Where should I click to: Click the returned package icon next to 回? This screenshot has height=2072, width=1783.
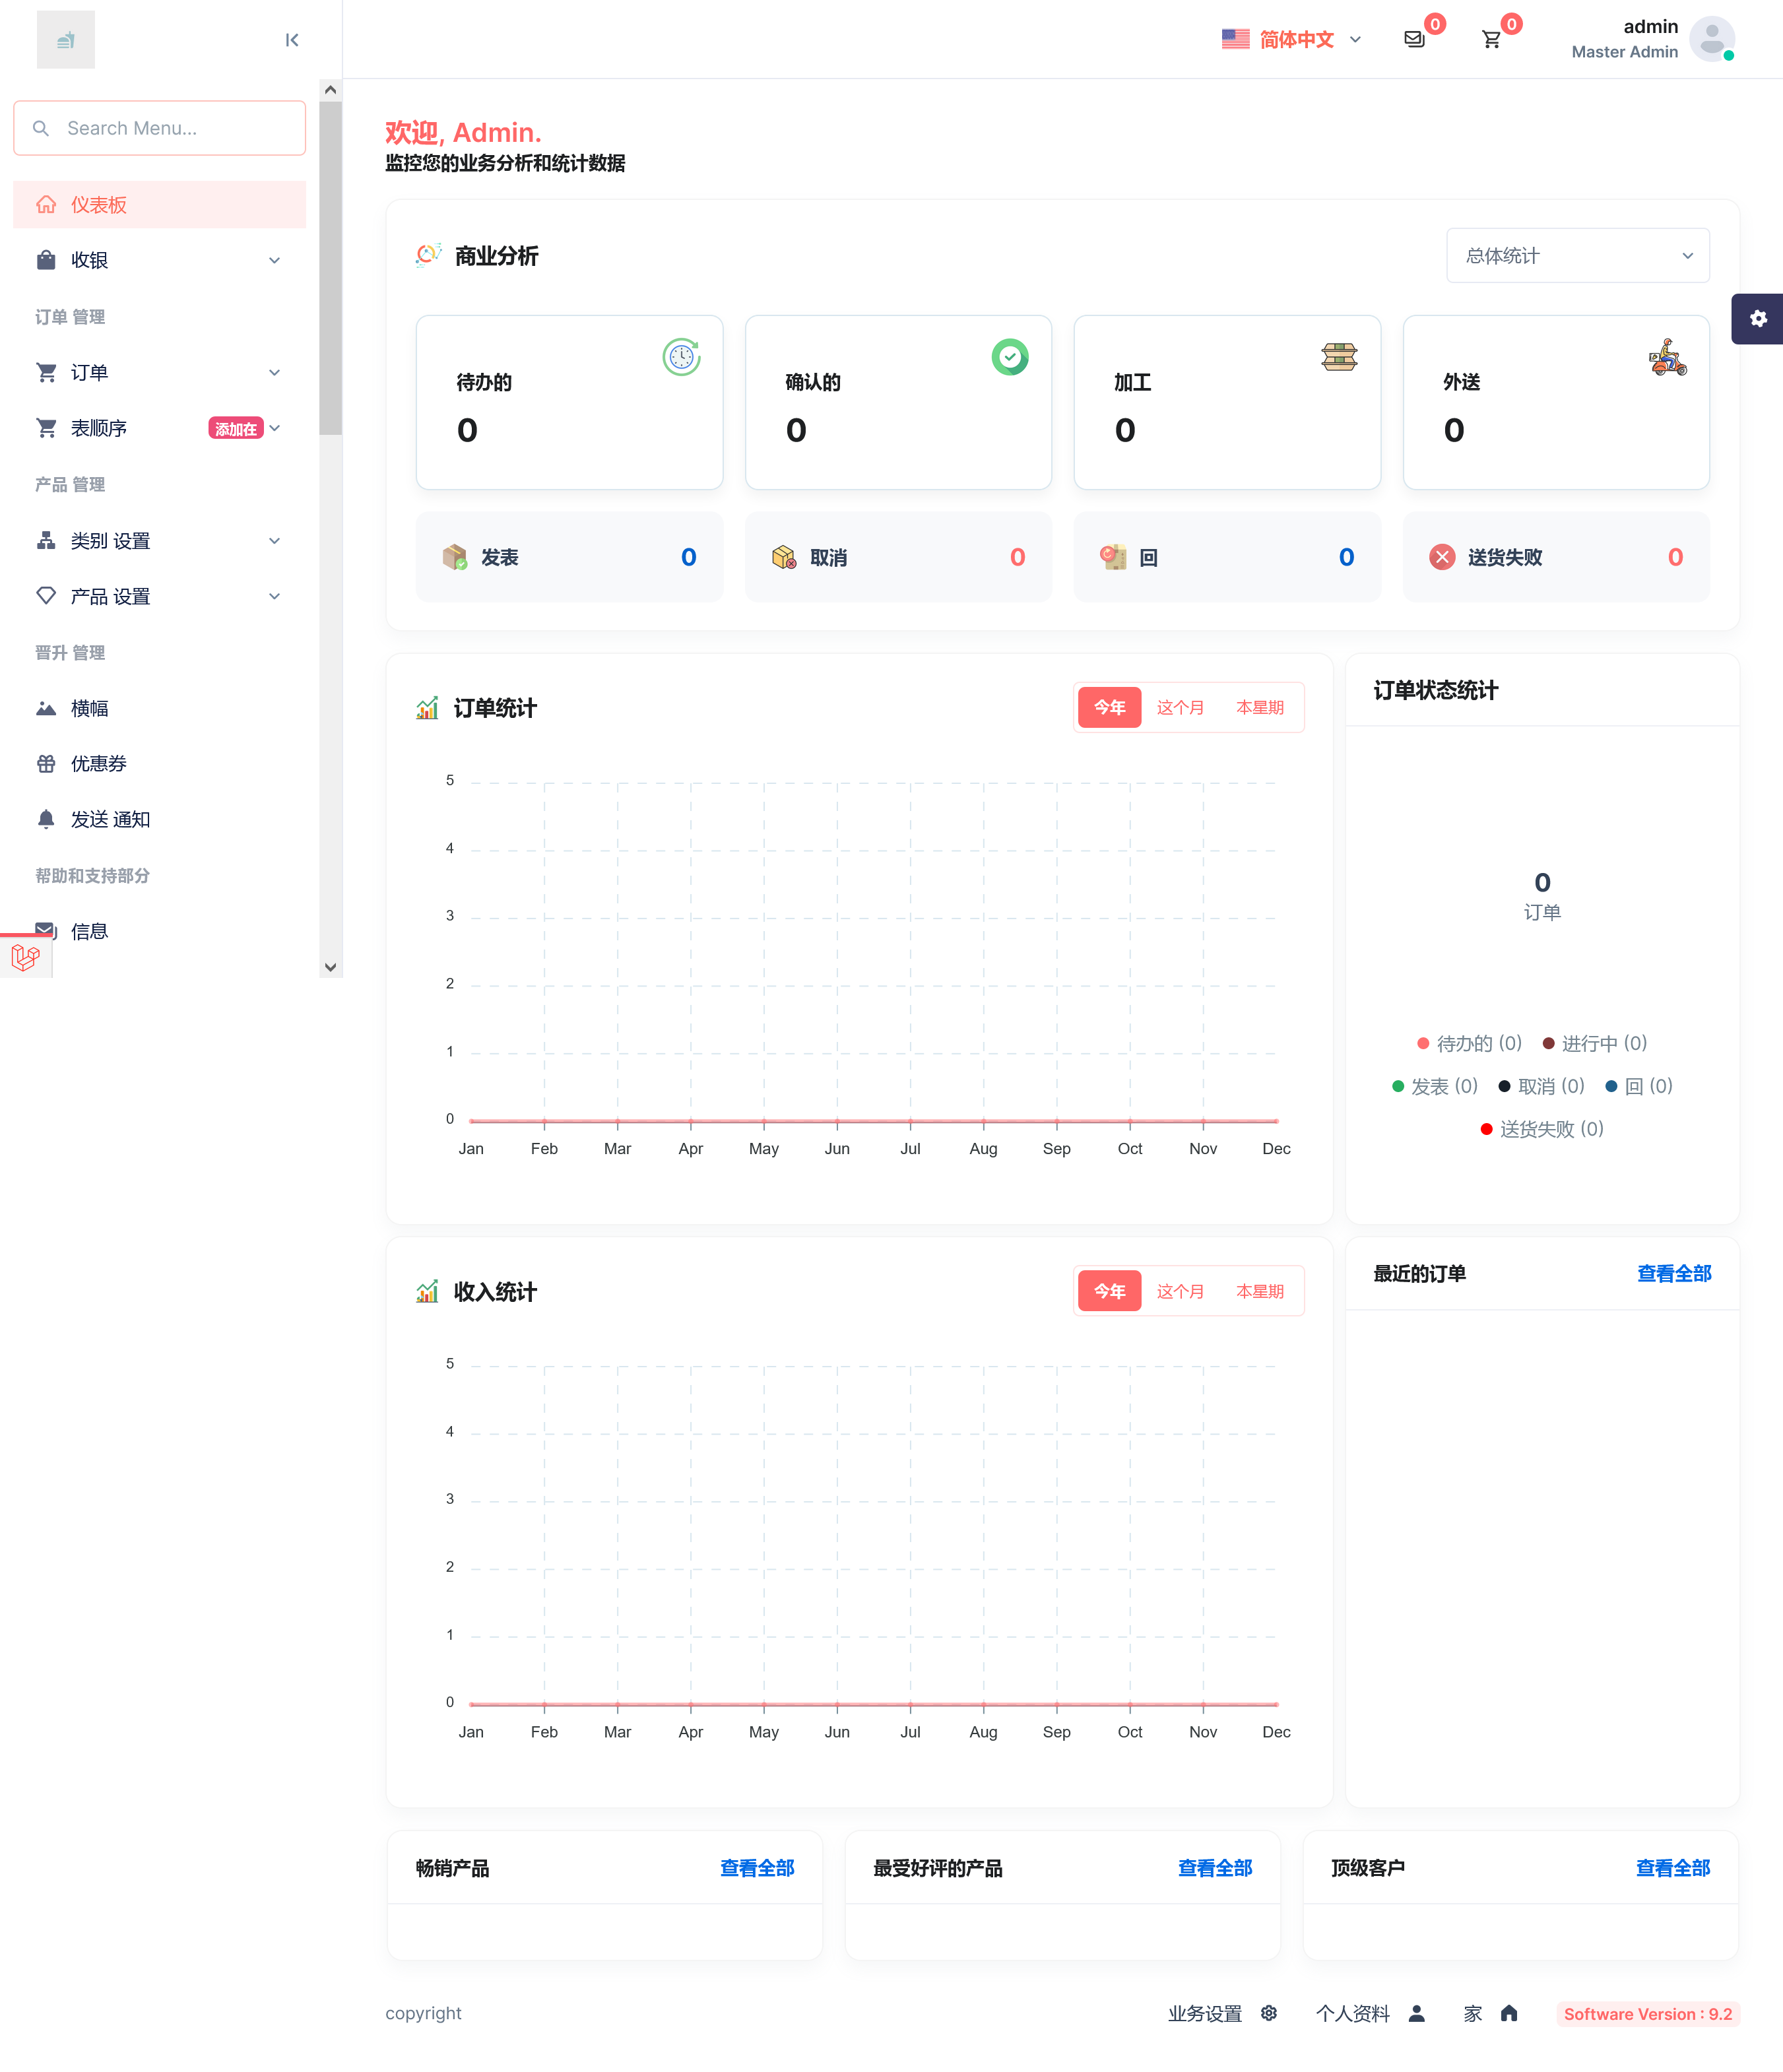click(x=1113, y=557)
